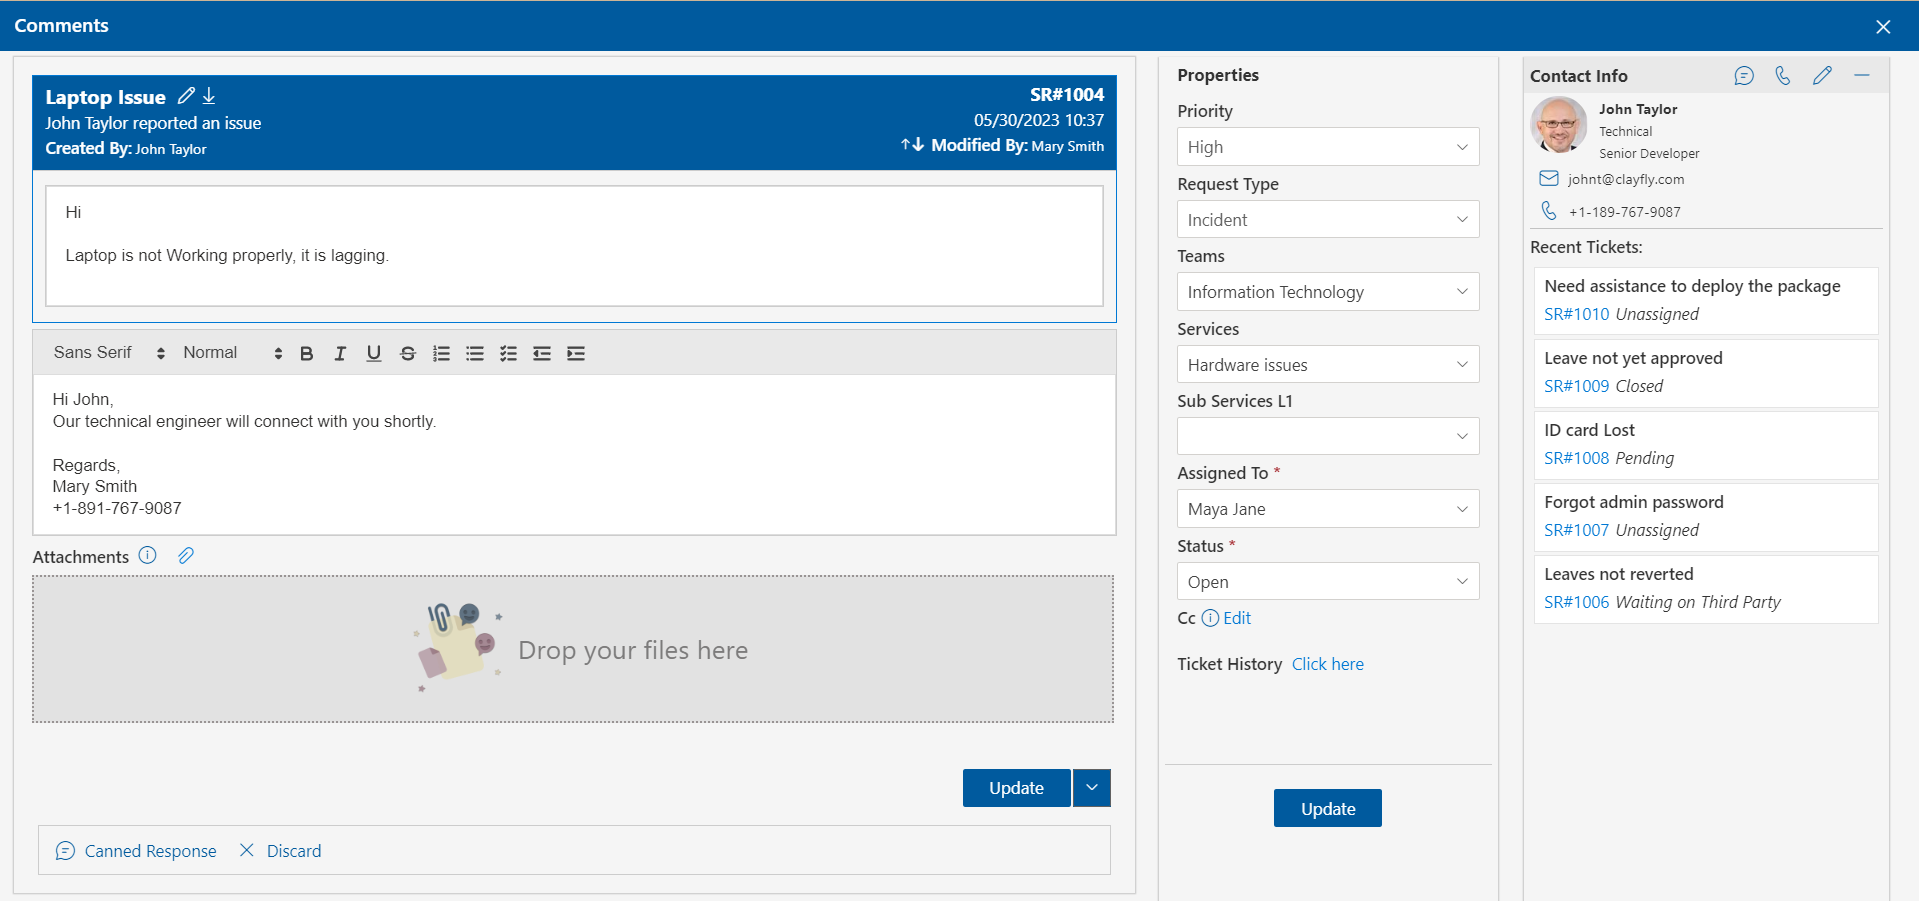Insert bulleted list in reply editor

pos(475,353)
